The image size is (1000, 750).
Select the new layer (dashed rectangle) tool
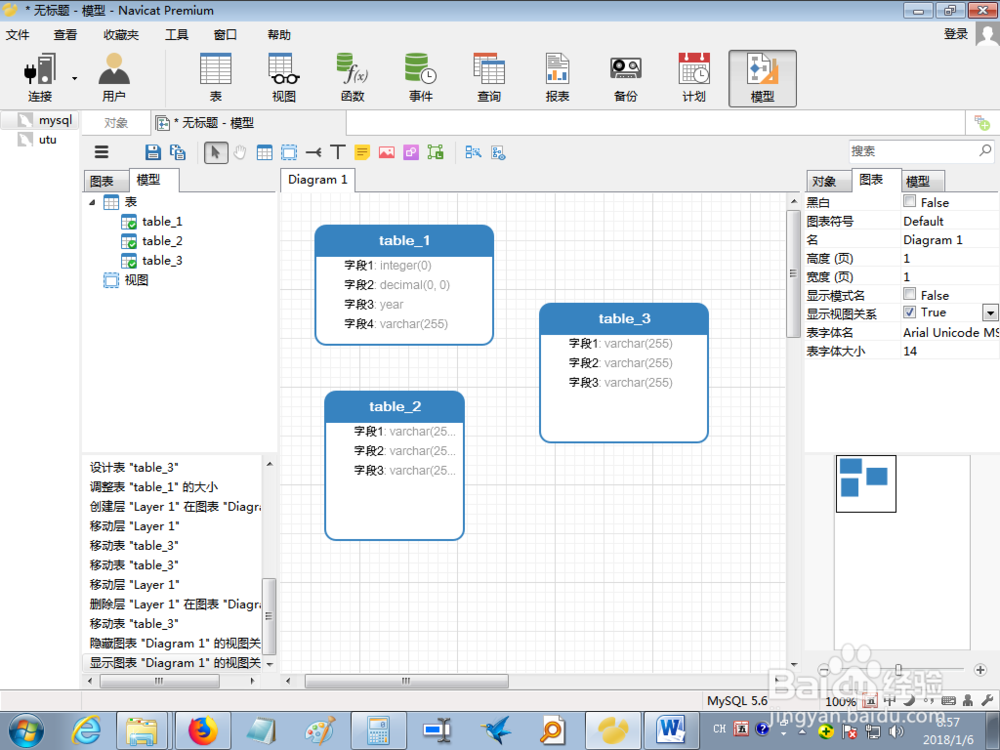(x=289, y=152)
